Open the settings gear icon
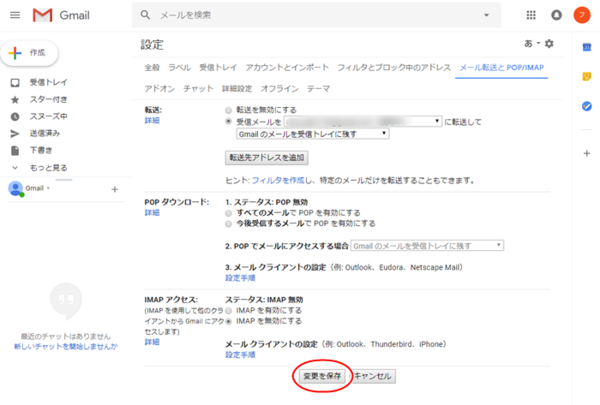 [548, 44]
